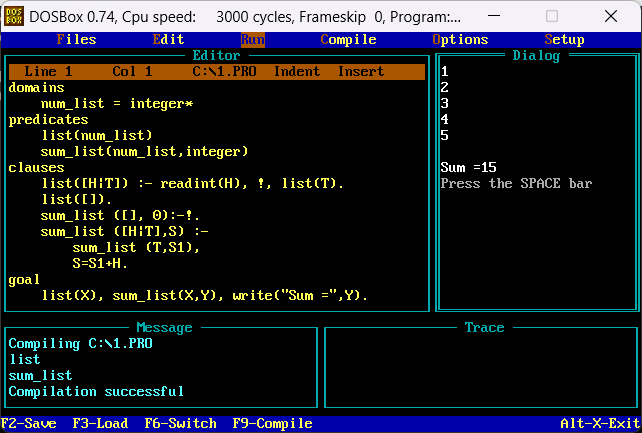This screenshot has height=433, width=642.
Task: Click number 3 in Dialog output
Action: coord(445,104)
